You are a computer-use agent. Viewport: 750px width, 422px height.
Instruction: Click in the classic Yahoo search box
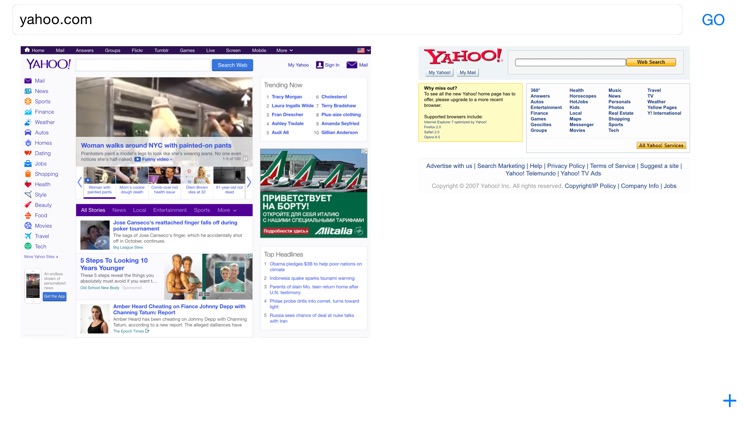click(570, 62)
